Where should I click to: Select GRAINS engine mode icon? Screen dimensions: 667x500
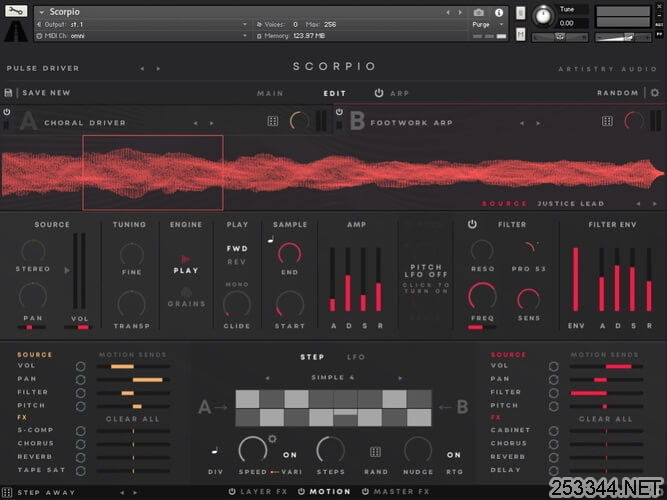pyautogui.click(x=185, y=292)
